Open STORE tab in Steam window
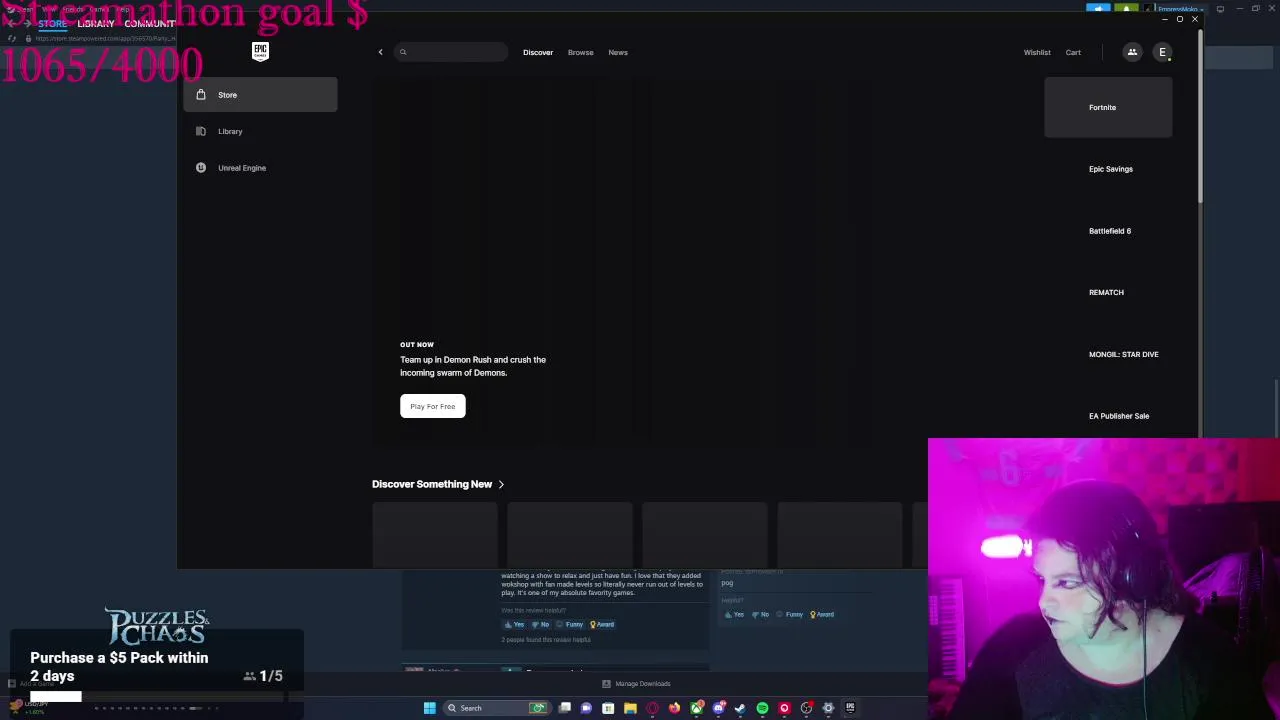1280x720 pixels. (x=52, y=23)
